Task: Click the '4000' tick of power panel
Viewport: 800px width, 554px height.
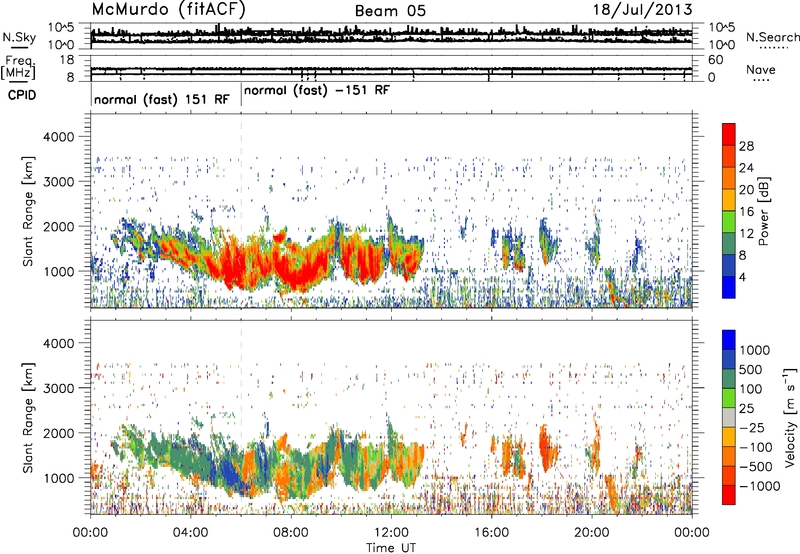Action: [59, 137]
